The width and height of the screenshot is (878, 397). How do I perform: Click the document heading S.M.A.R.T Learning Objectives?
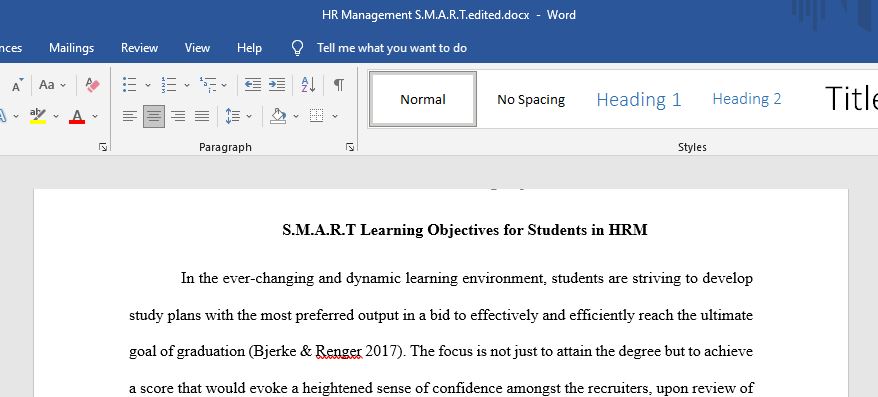click(465, 230)
